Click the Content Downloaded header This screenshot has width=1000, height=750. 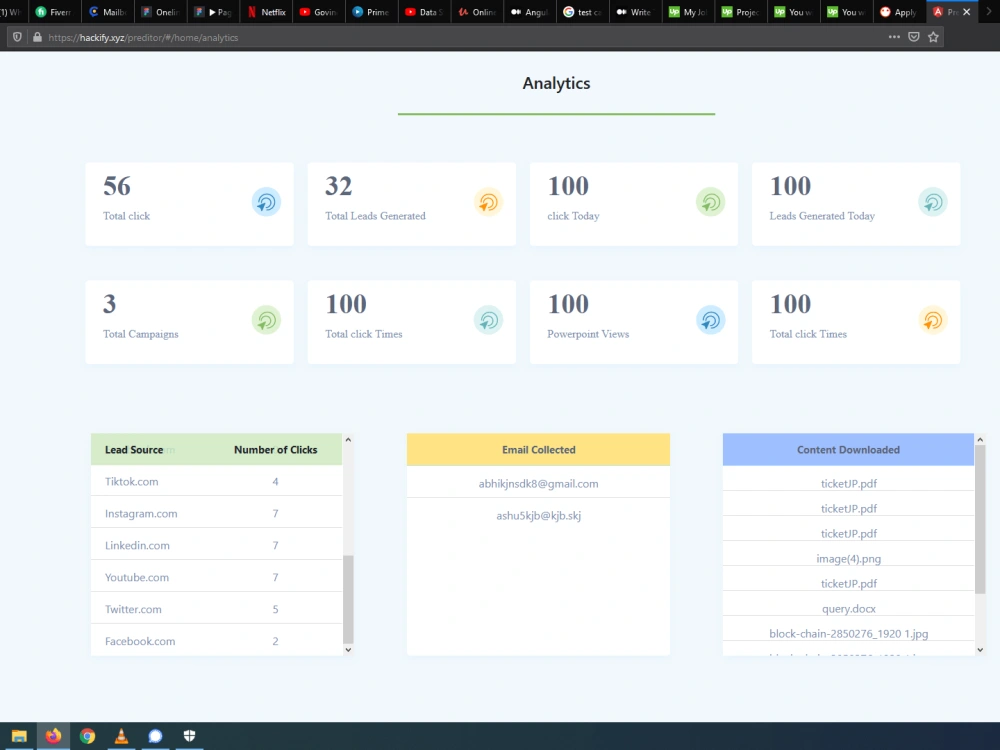(x=848, y=450)
